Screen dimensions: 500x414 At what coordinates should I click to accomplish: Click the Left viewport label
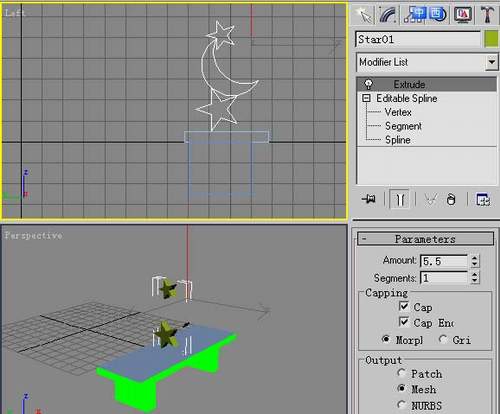pos(15,13)
